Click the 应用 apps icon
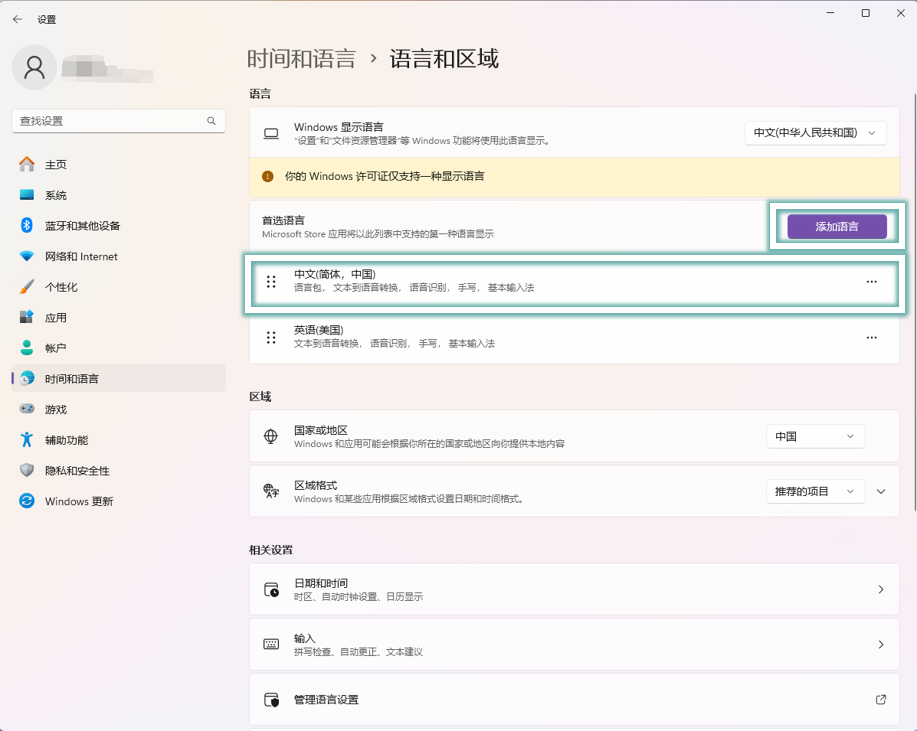 (x=27, y=317)
